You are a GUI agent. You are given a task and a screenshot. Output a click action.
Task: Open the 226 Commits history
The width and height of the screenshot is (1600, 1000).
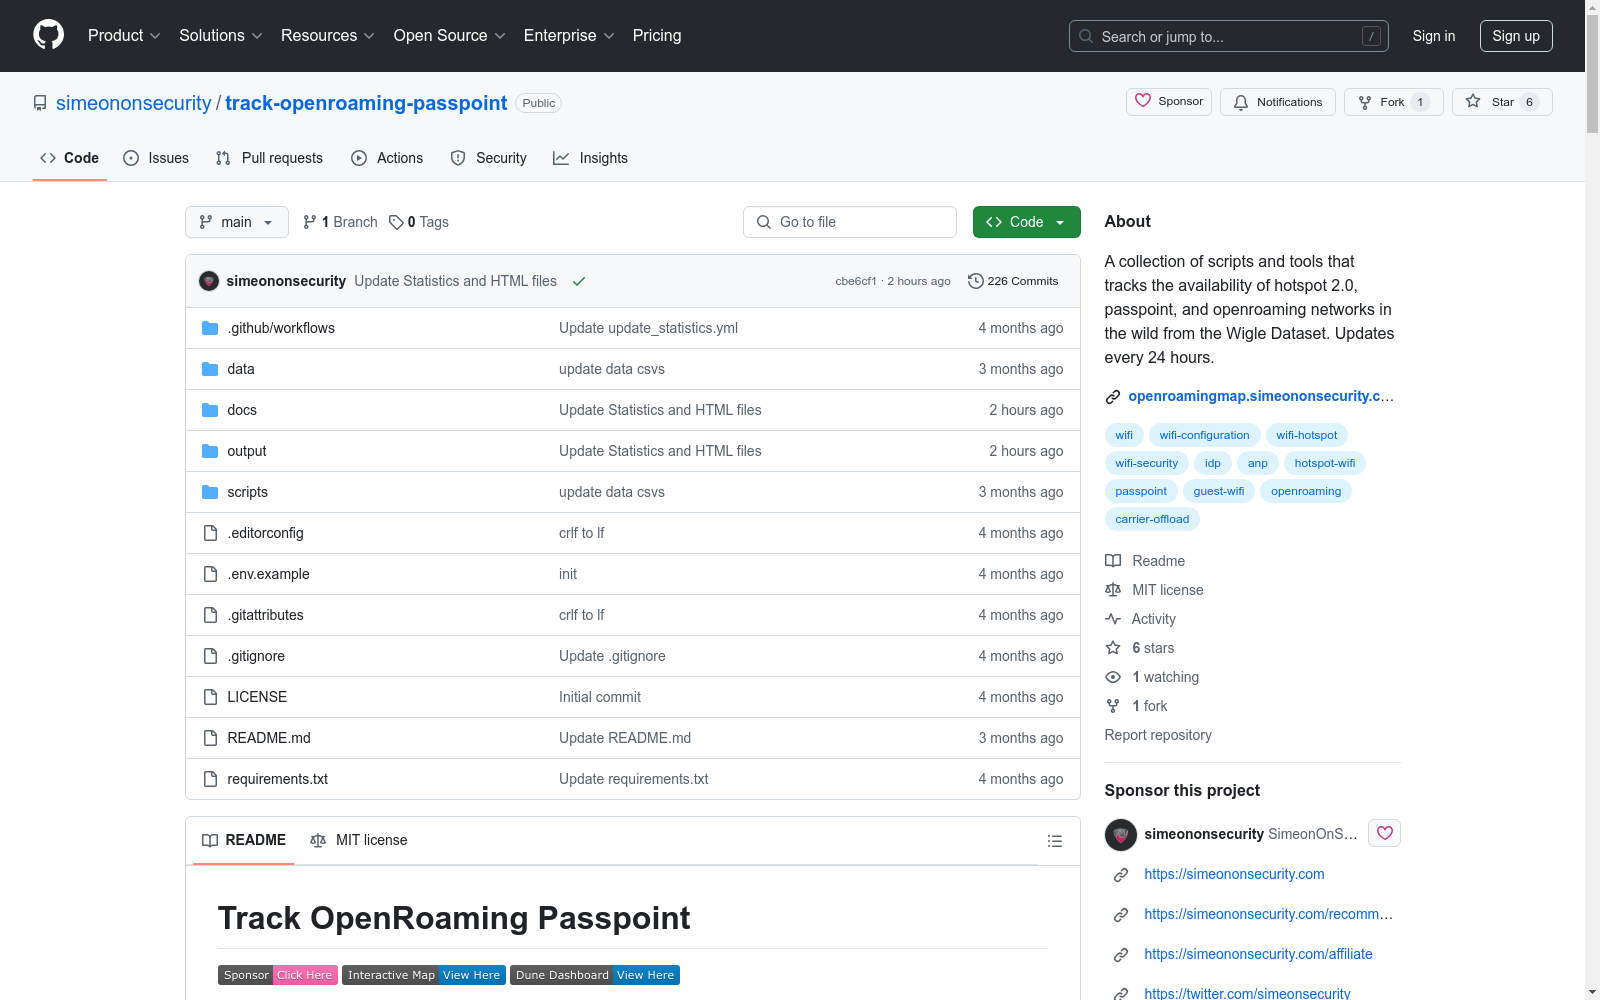pos(1013,281)
